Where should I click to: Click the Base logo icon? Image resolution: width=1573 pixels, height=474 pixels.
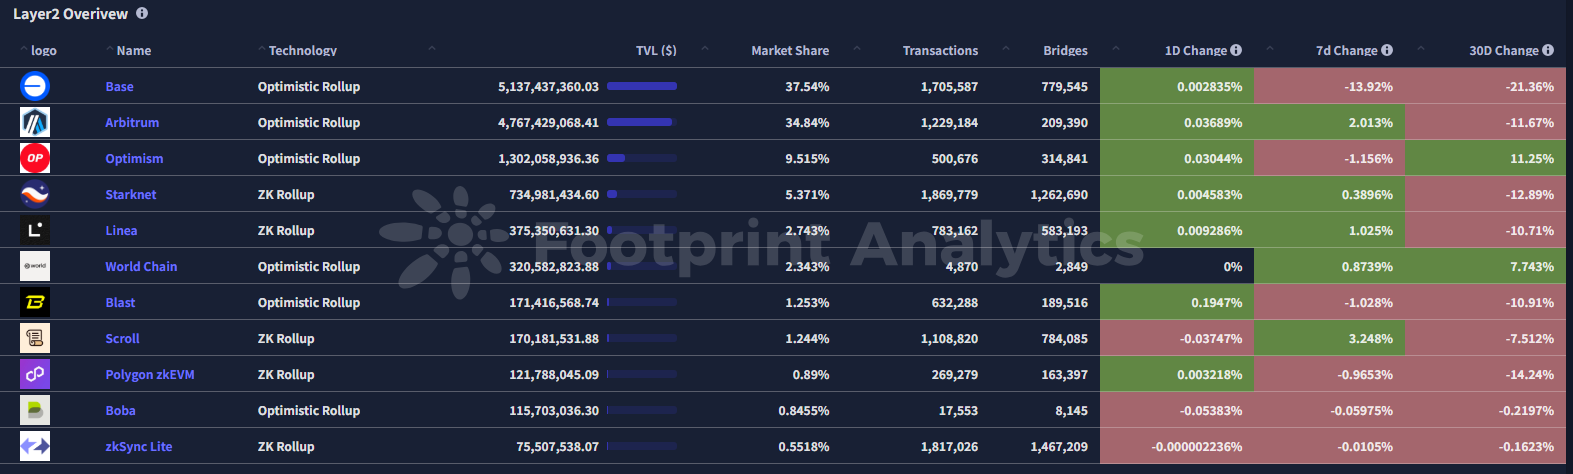pyautogui.click(x=35, y=86)
